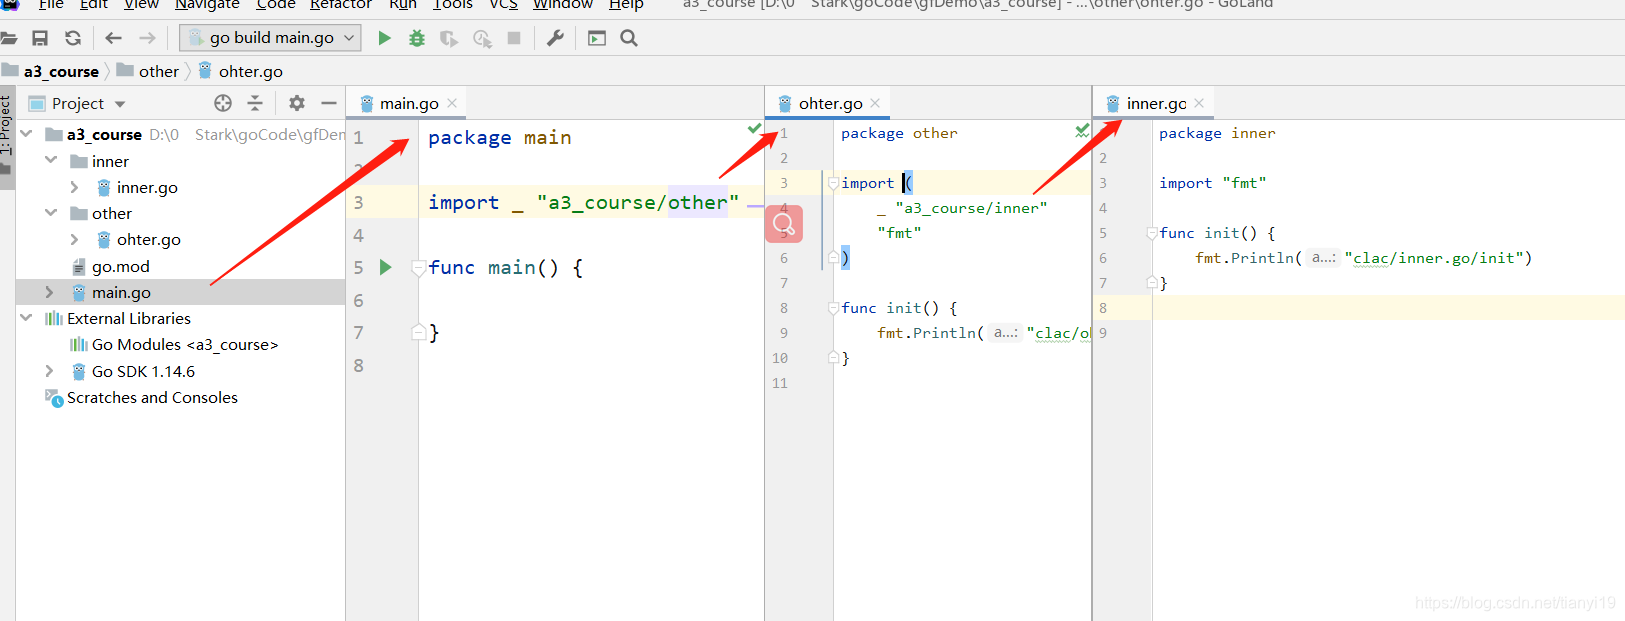Click the inspection checkmark in ohter.go editor

click(x=1082, y=131)
